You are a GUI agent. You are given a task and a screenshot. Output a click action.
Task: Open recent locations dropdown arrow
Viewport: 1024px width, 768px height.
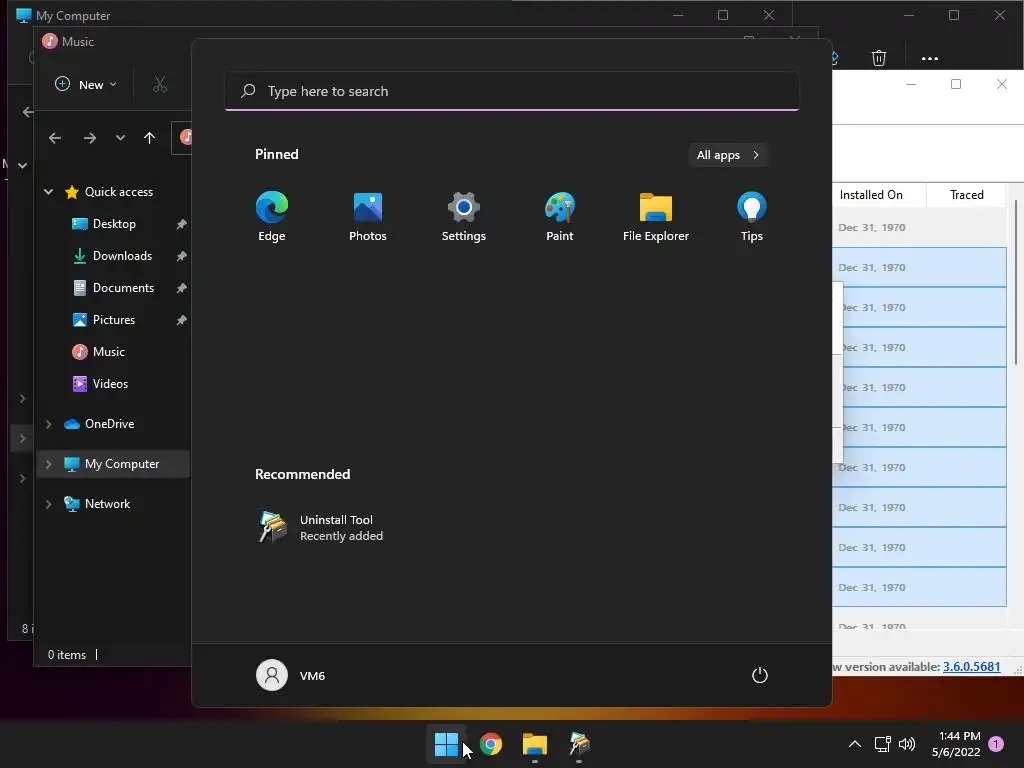(120, 138)
